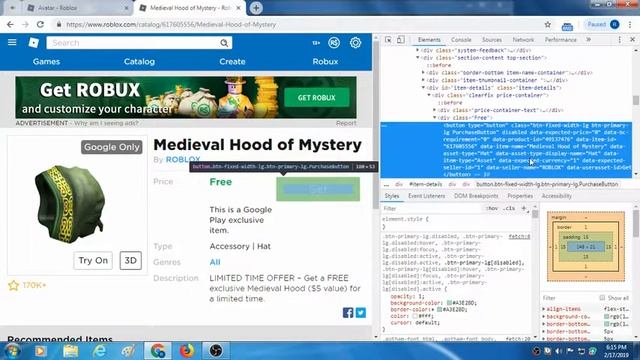Open File Explorer from the taskbar

pos(71,351)
